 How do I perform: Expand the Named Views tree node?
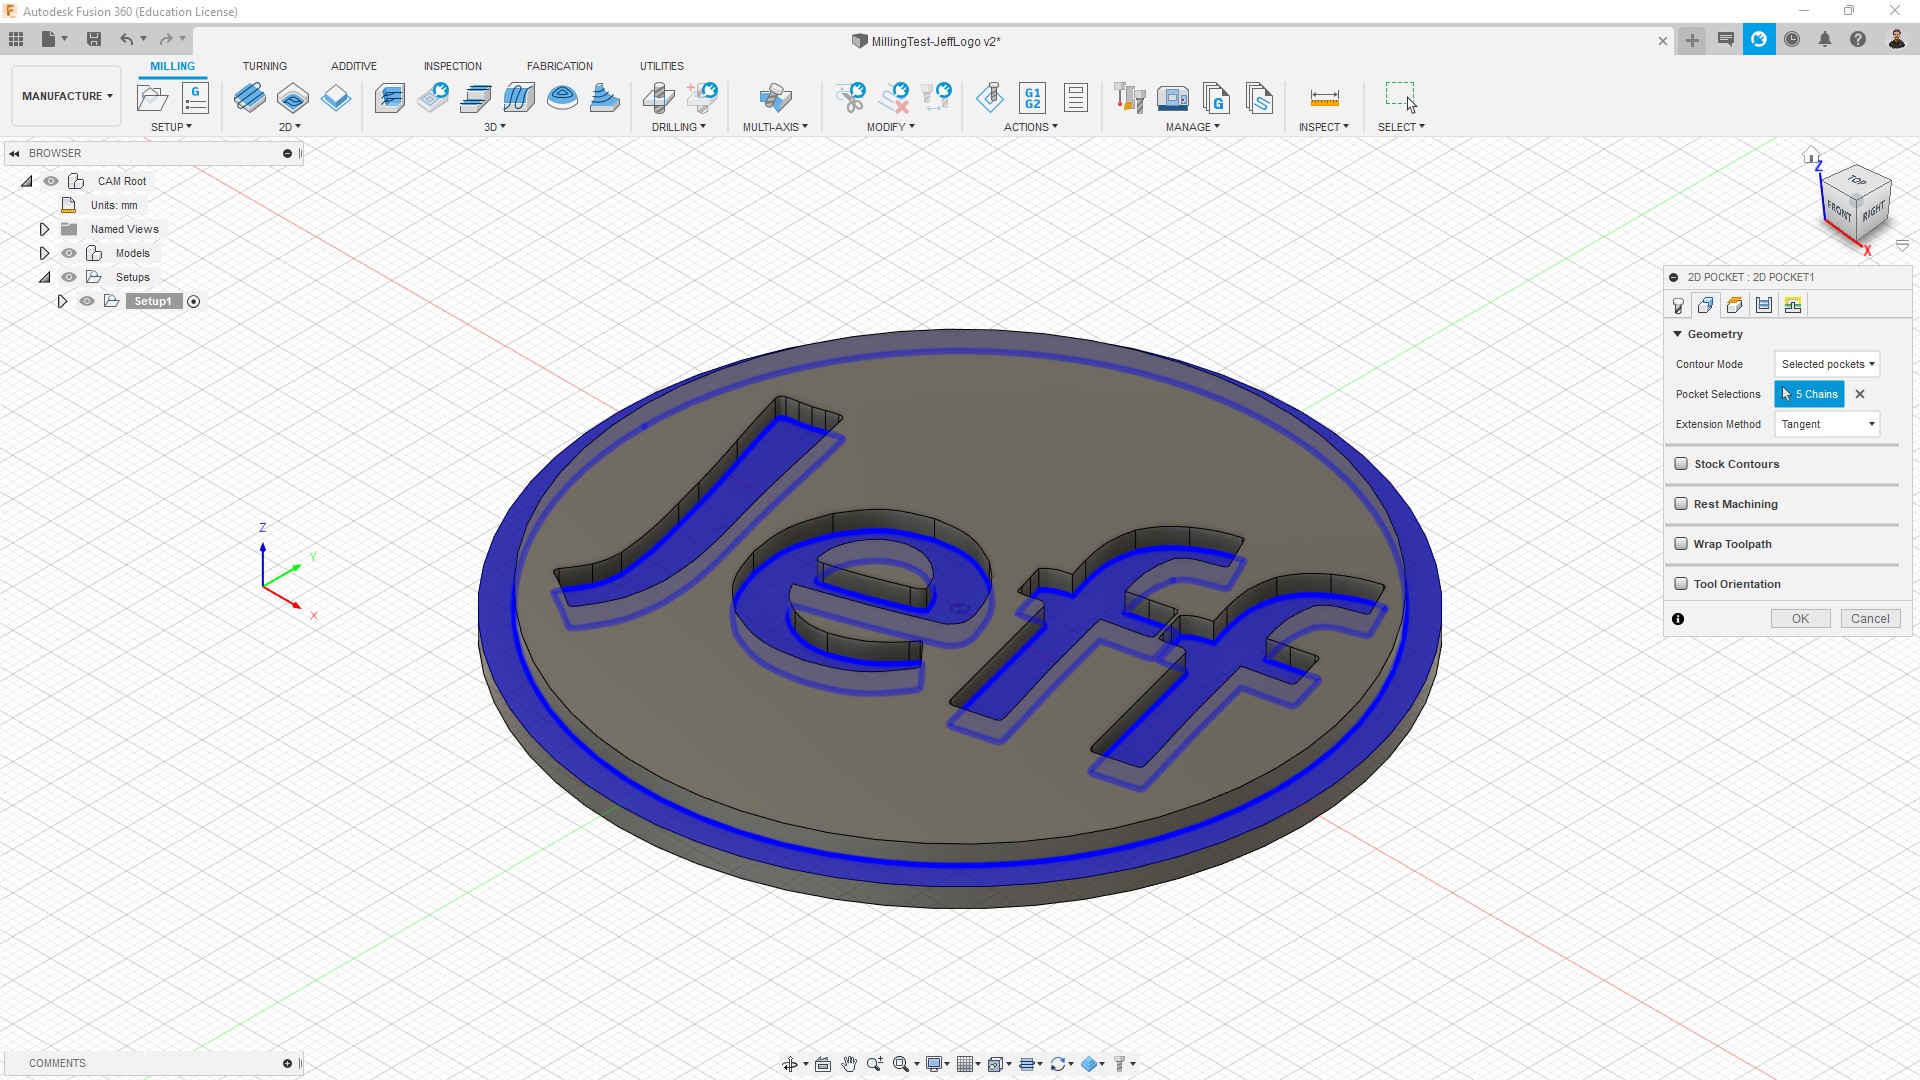click(44, 229)
